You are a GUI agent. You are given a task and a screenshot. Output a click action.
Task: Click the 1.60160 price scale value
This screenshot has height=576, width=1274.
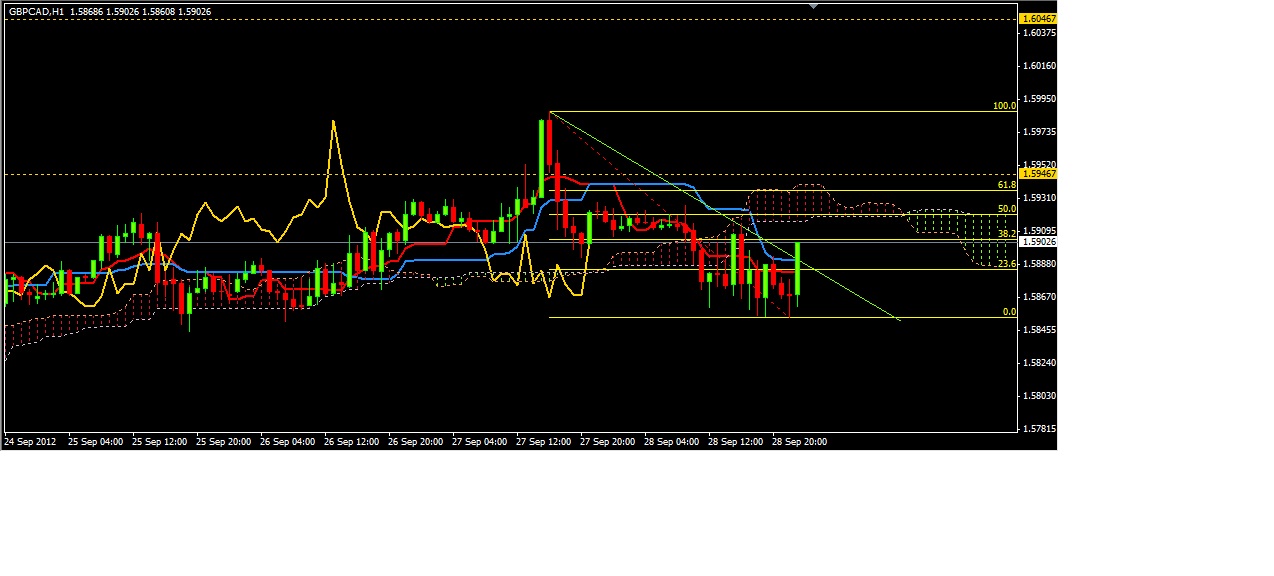(1041, 66)
